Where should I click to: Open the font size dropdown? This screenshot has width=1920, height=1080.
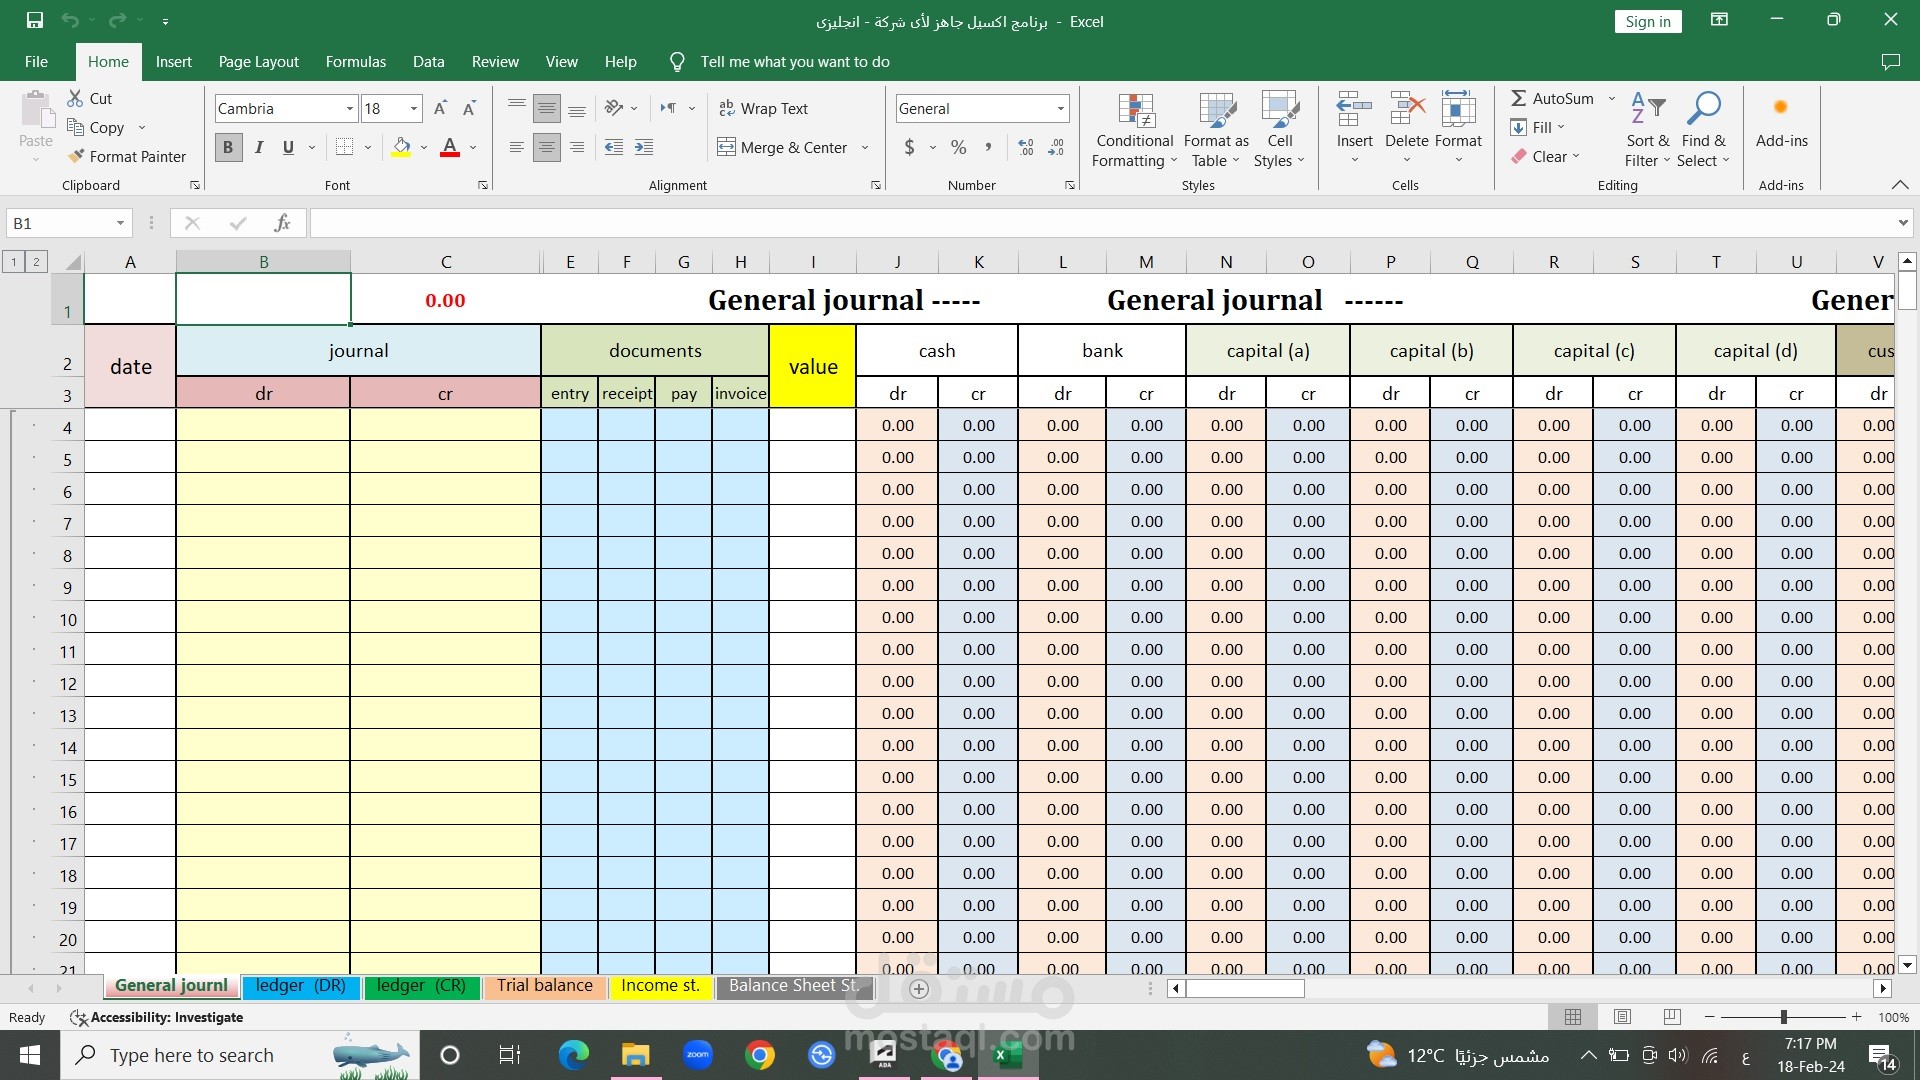(x=413, y=108)
